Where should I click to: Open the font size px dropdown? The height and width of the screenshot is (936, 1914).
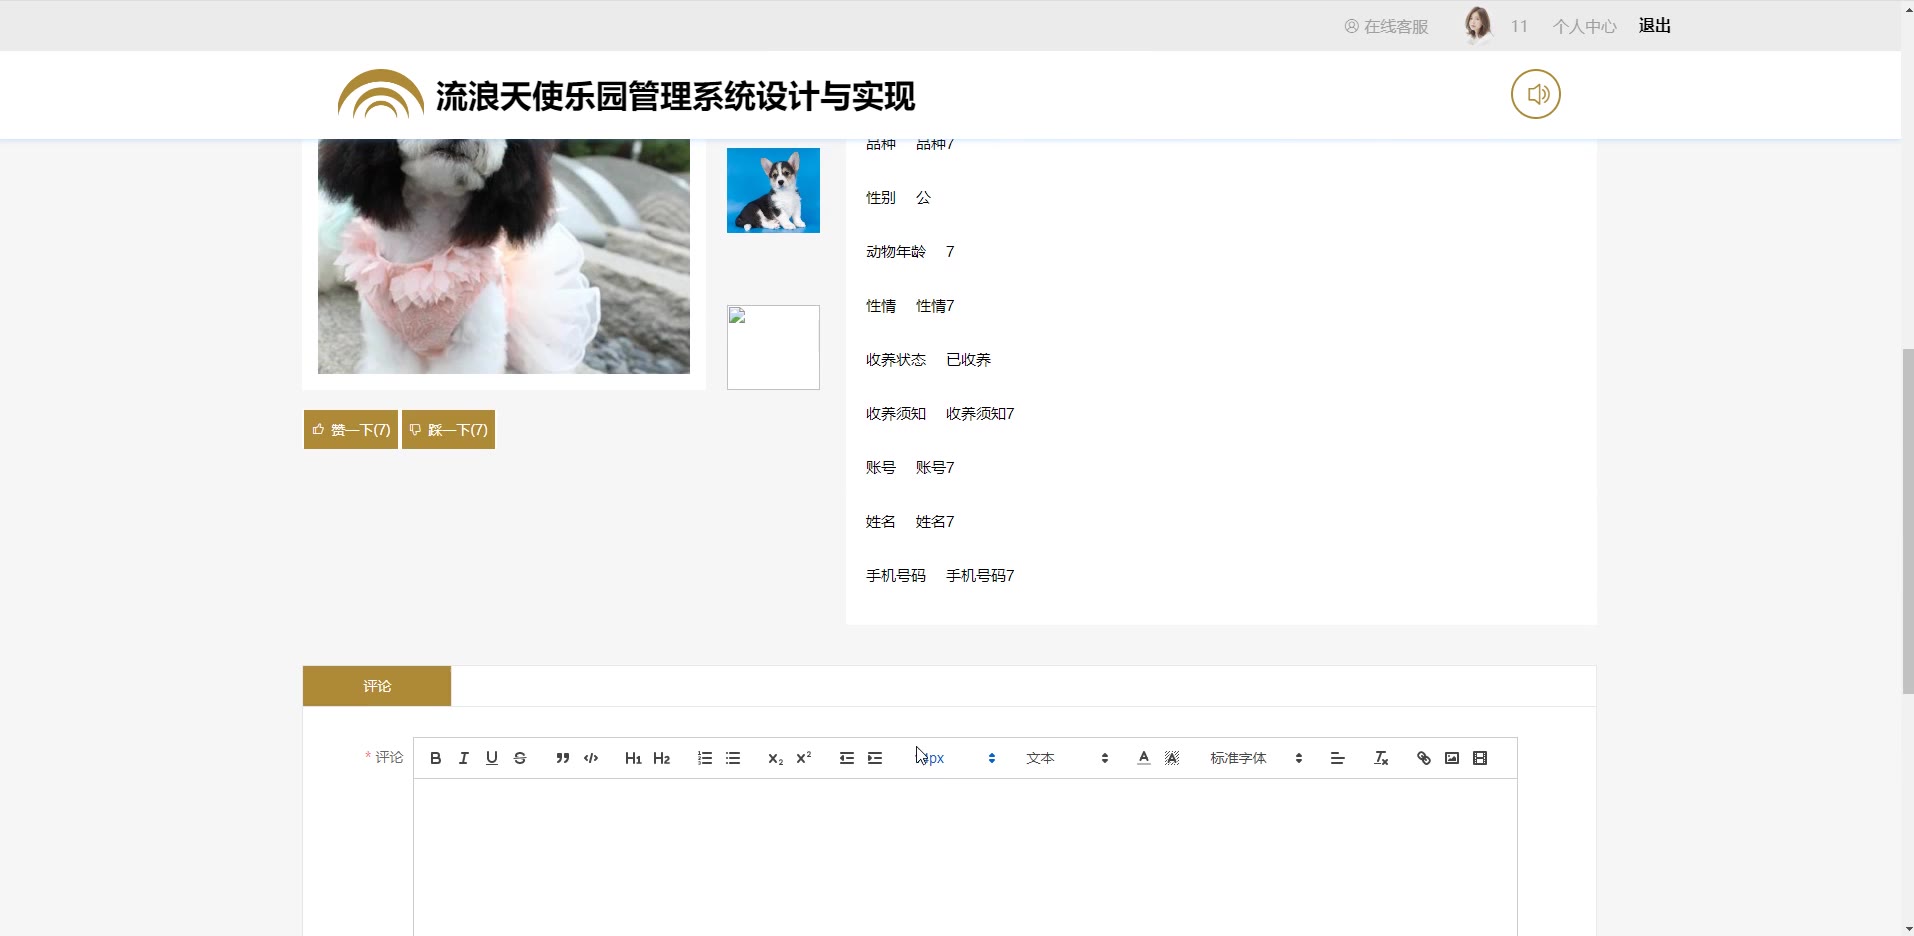tap(955, 758)
